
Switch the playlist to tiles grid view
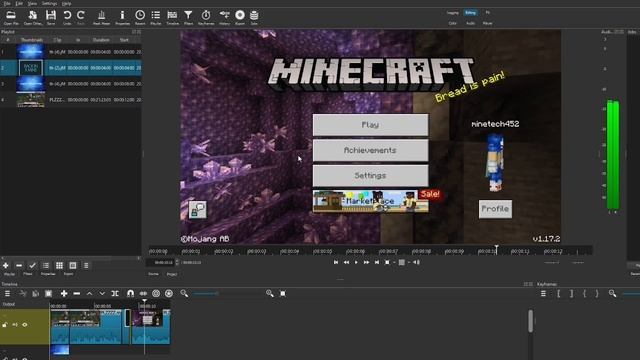tap(59, 266)
